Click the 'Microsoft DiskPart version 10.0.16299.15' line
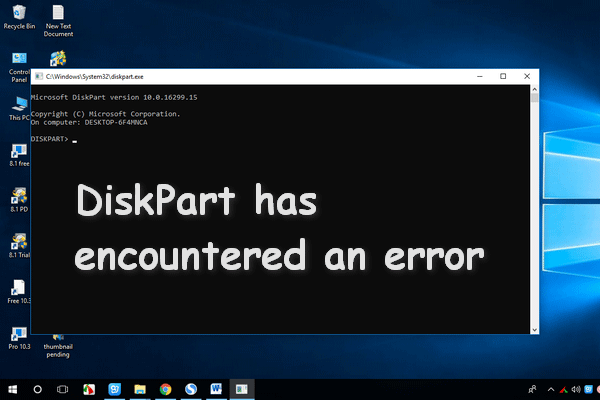The height and width of the screenshot is (400, 600). [x=114, y=97]
